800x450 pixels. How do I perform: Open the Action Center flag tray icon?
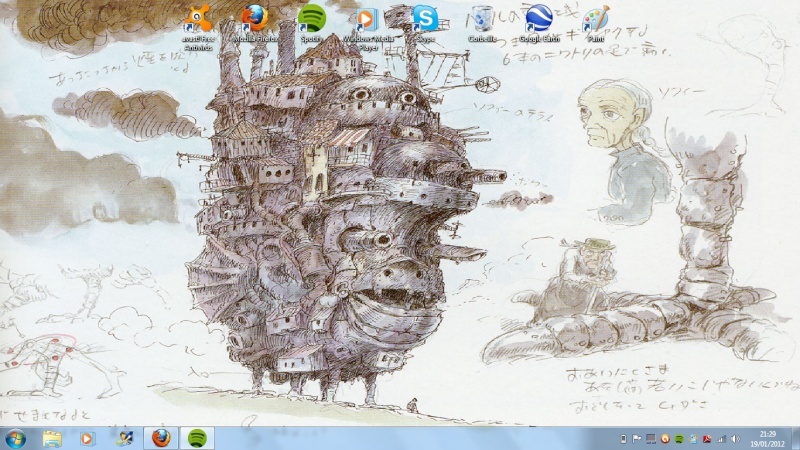pyautogui.click(x=637, y=439)
